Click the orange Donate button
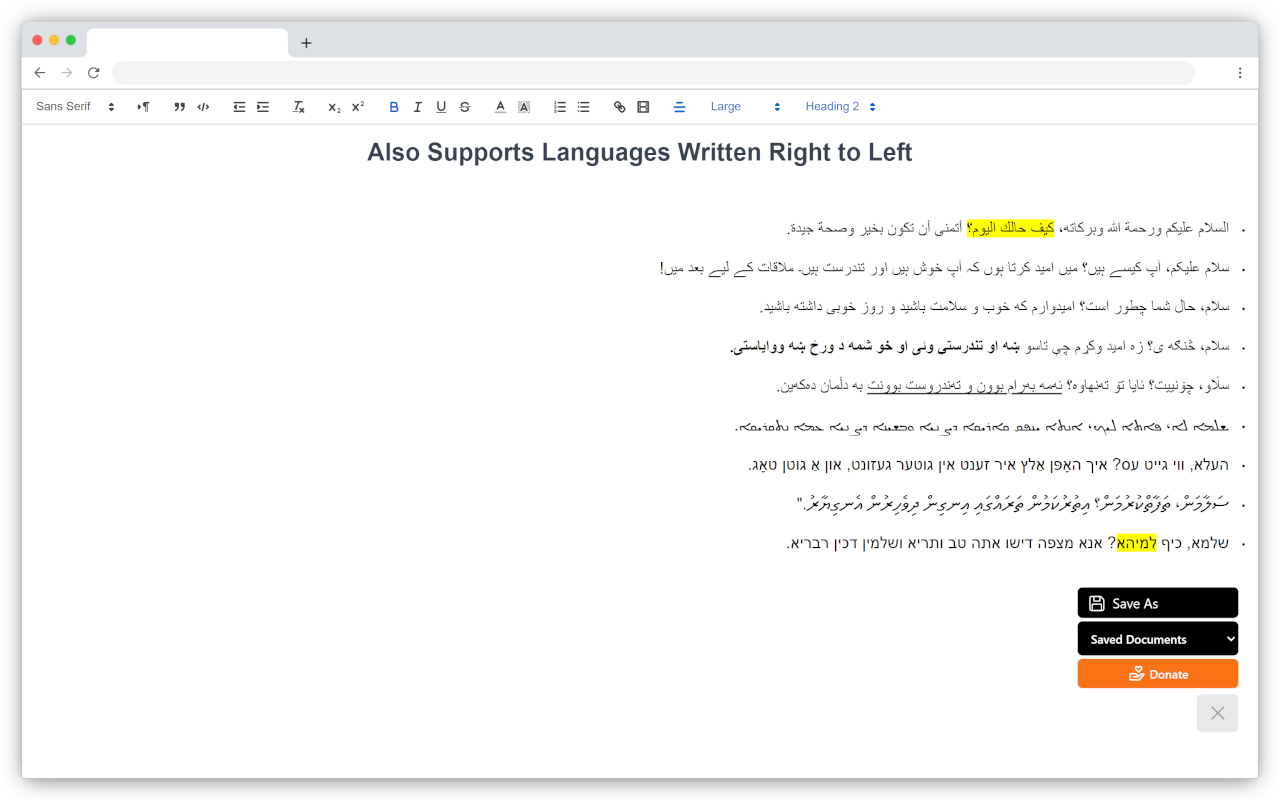The height and width of the screenshot is (800, 1280). (1157, 673)
